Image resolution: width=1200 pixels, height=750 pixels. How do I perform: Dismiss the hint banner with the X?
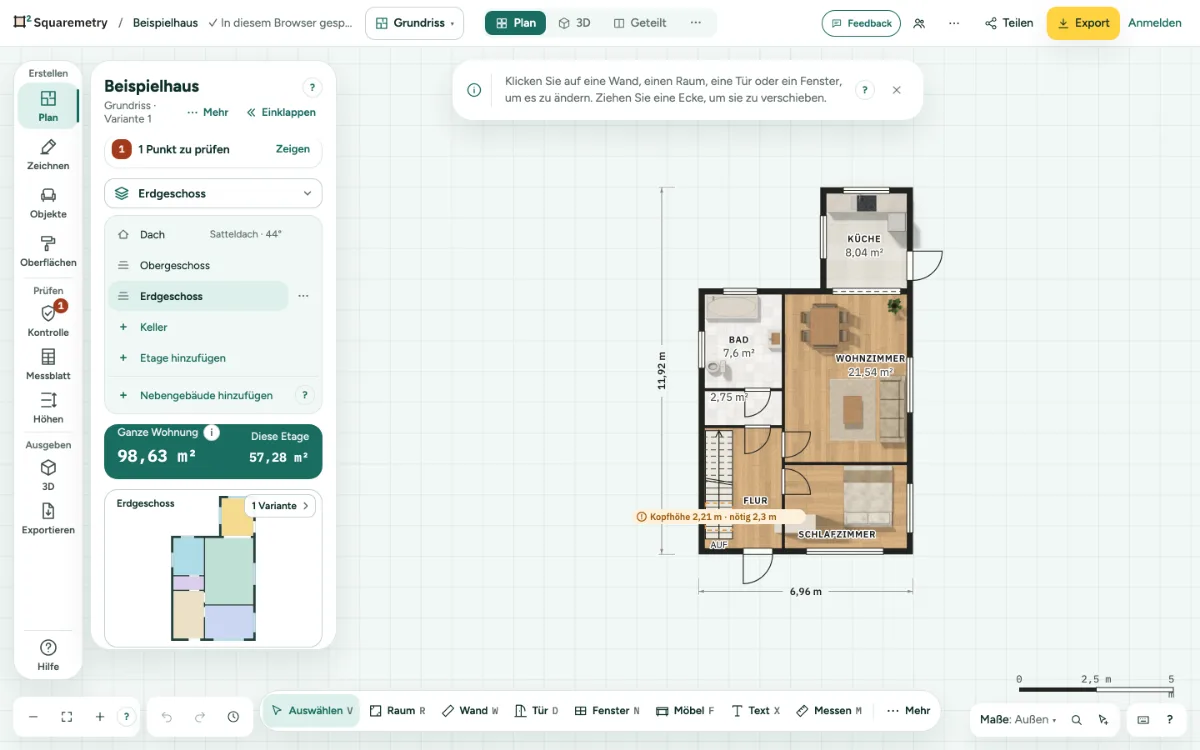[x=896, y=90]
